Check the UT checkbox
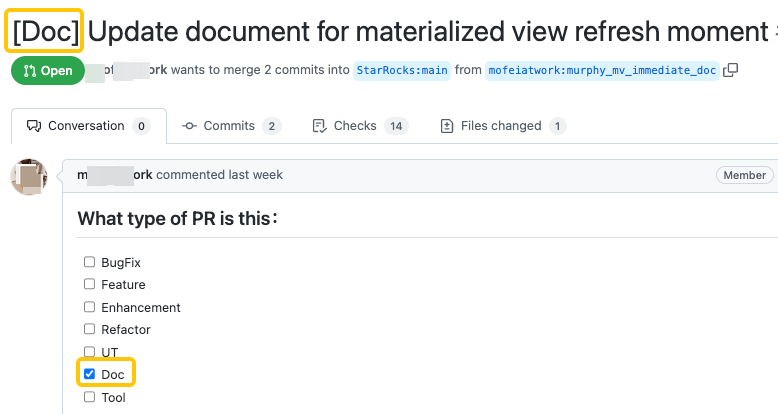 90,352
